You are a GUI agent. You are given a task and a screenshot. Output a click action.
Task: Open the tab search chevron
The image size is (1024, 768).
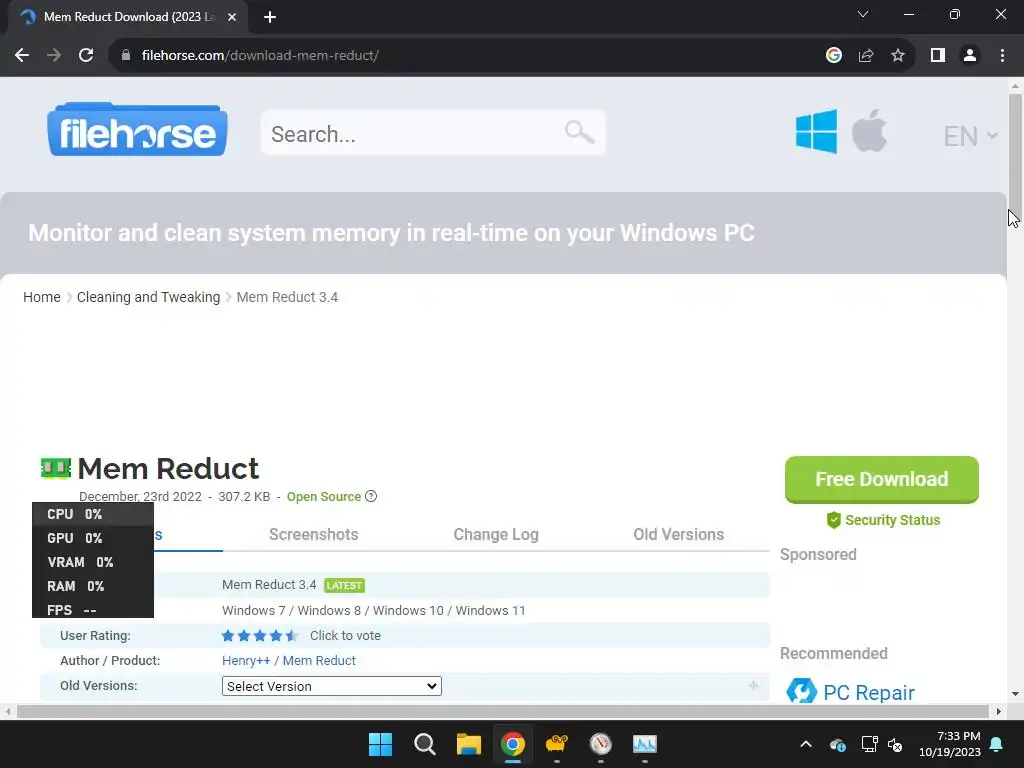863,14
